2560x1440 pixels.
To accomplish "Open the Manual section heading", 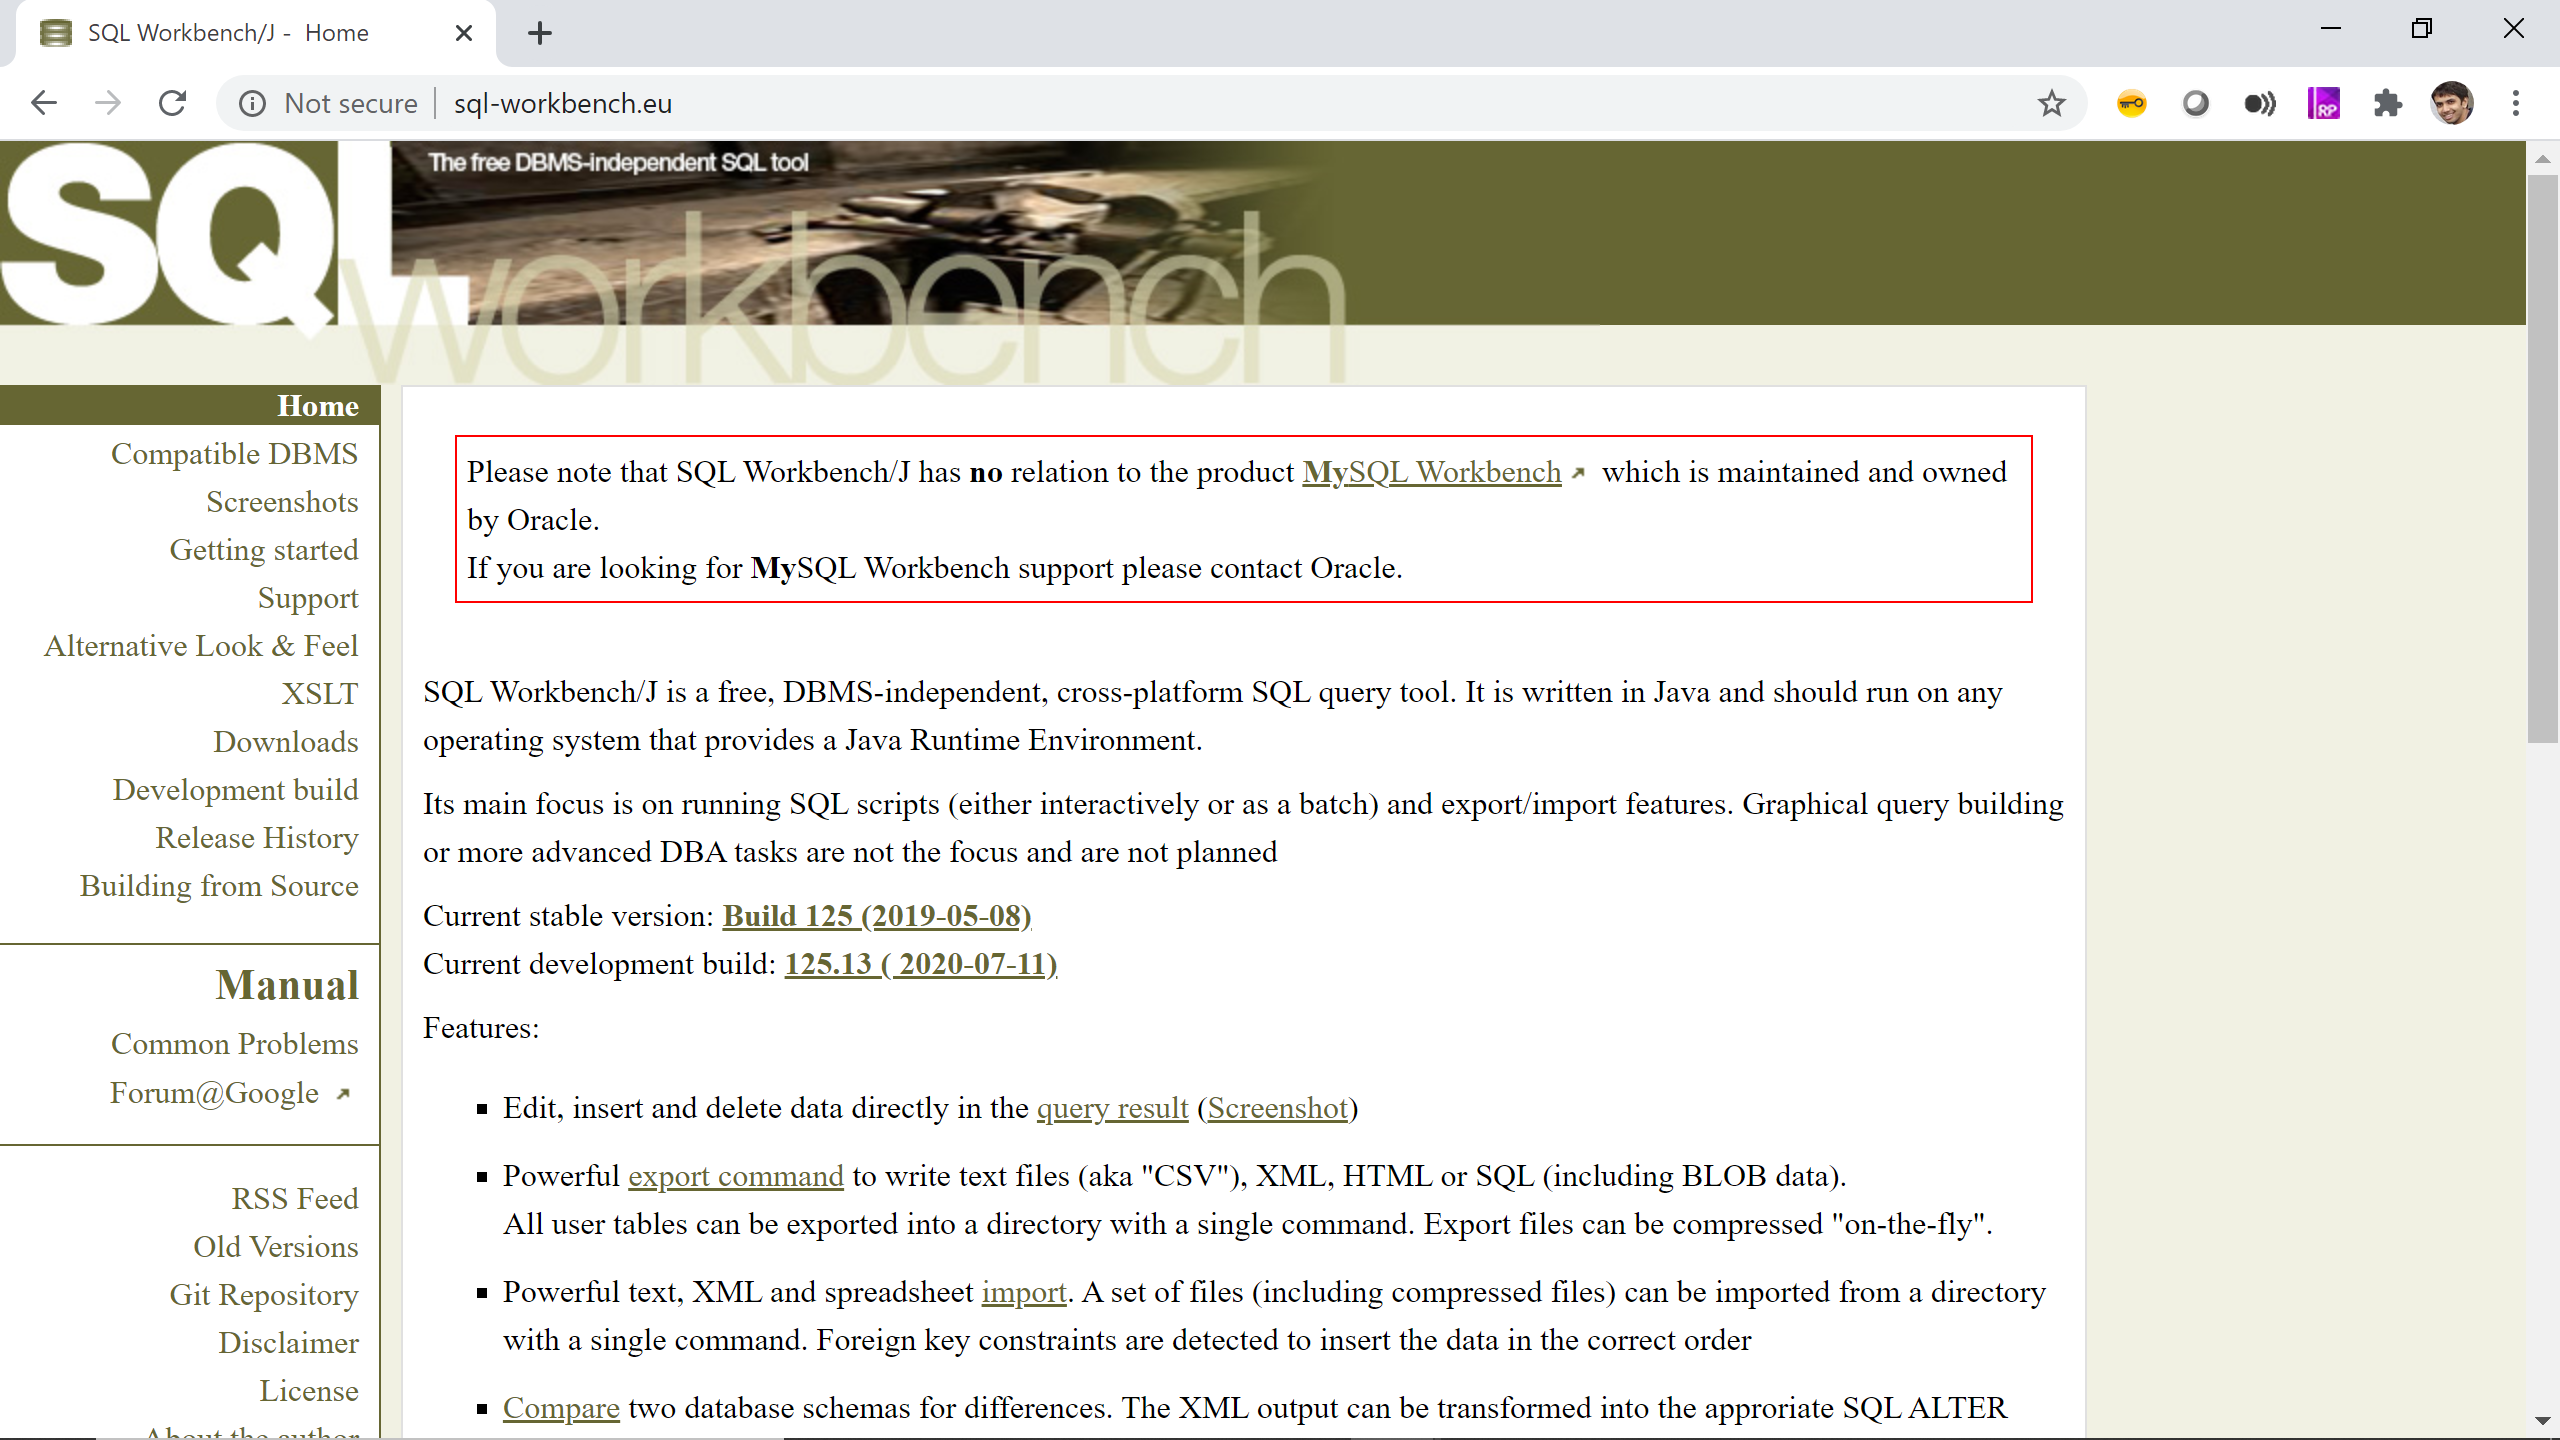I will (287, 986).
